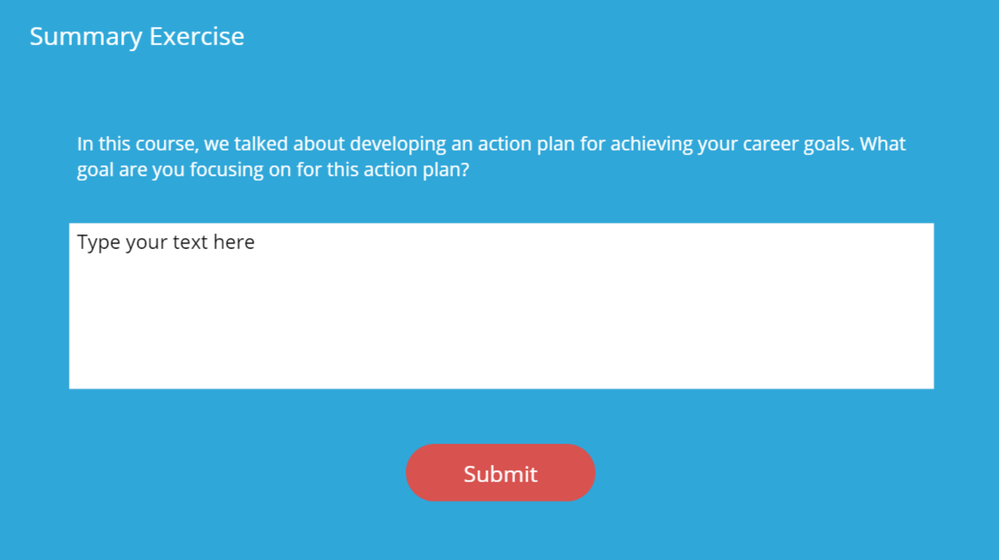The width and height of the screenshot is (999, 560).
Task: Click inside the answer text box
Action: pyautogui.click(x=501, y=305)
